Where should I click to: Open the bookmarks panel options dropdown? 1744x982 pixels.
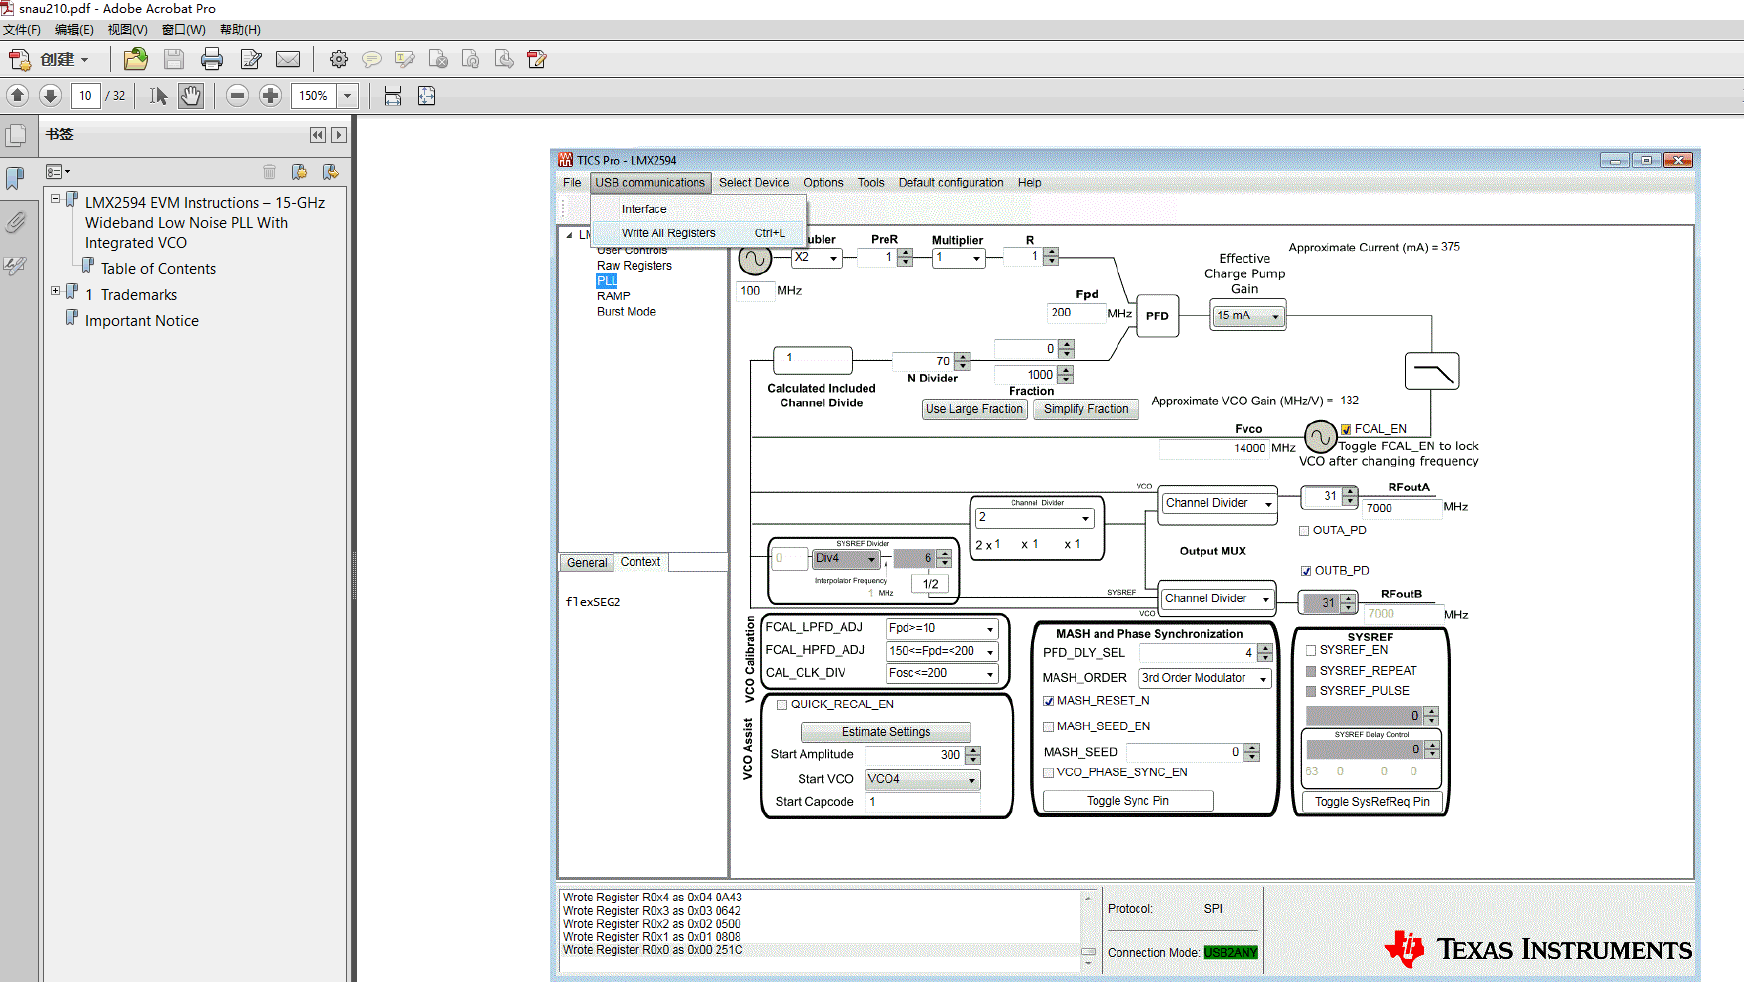[59, 172]
